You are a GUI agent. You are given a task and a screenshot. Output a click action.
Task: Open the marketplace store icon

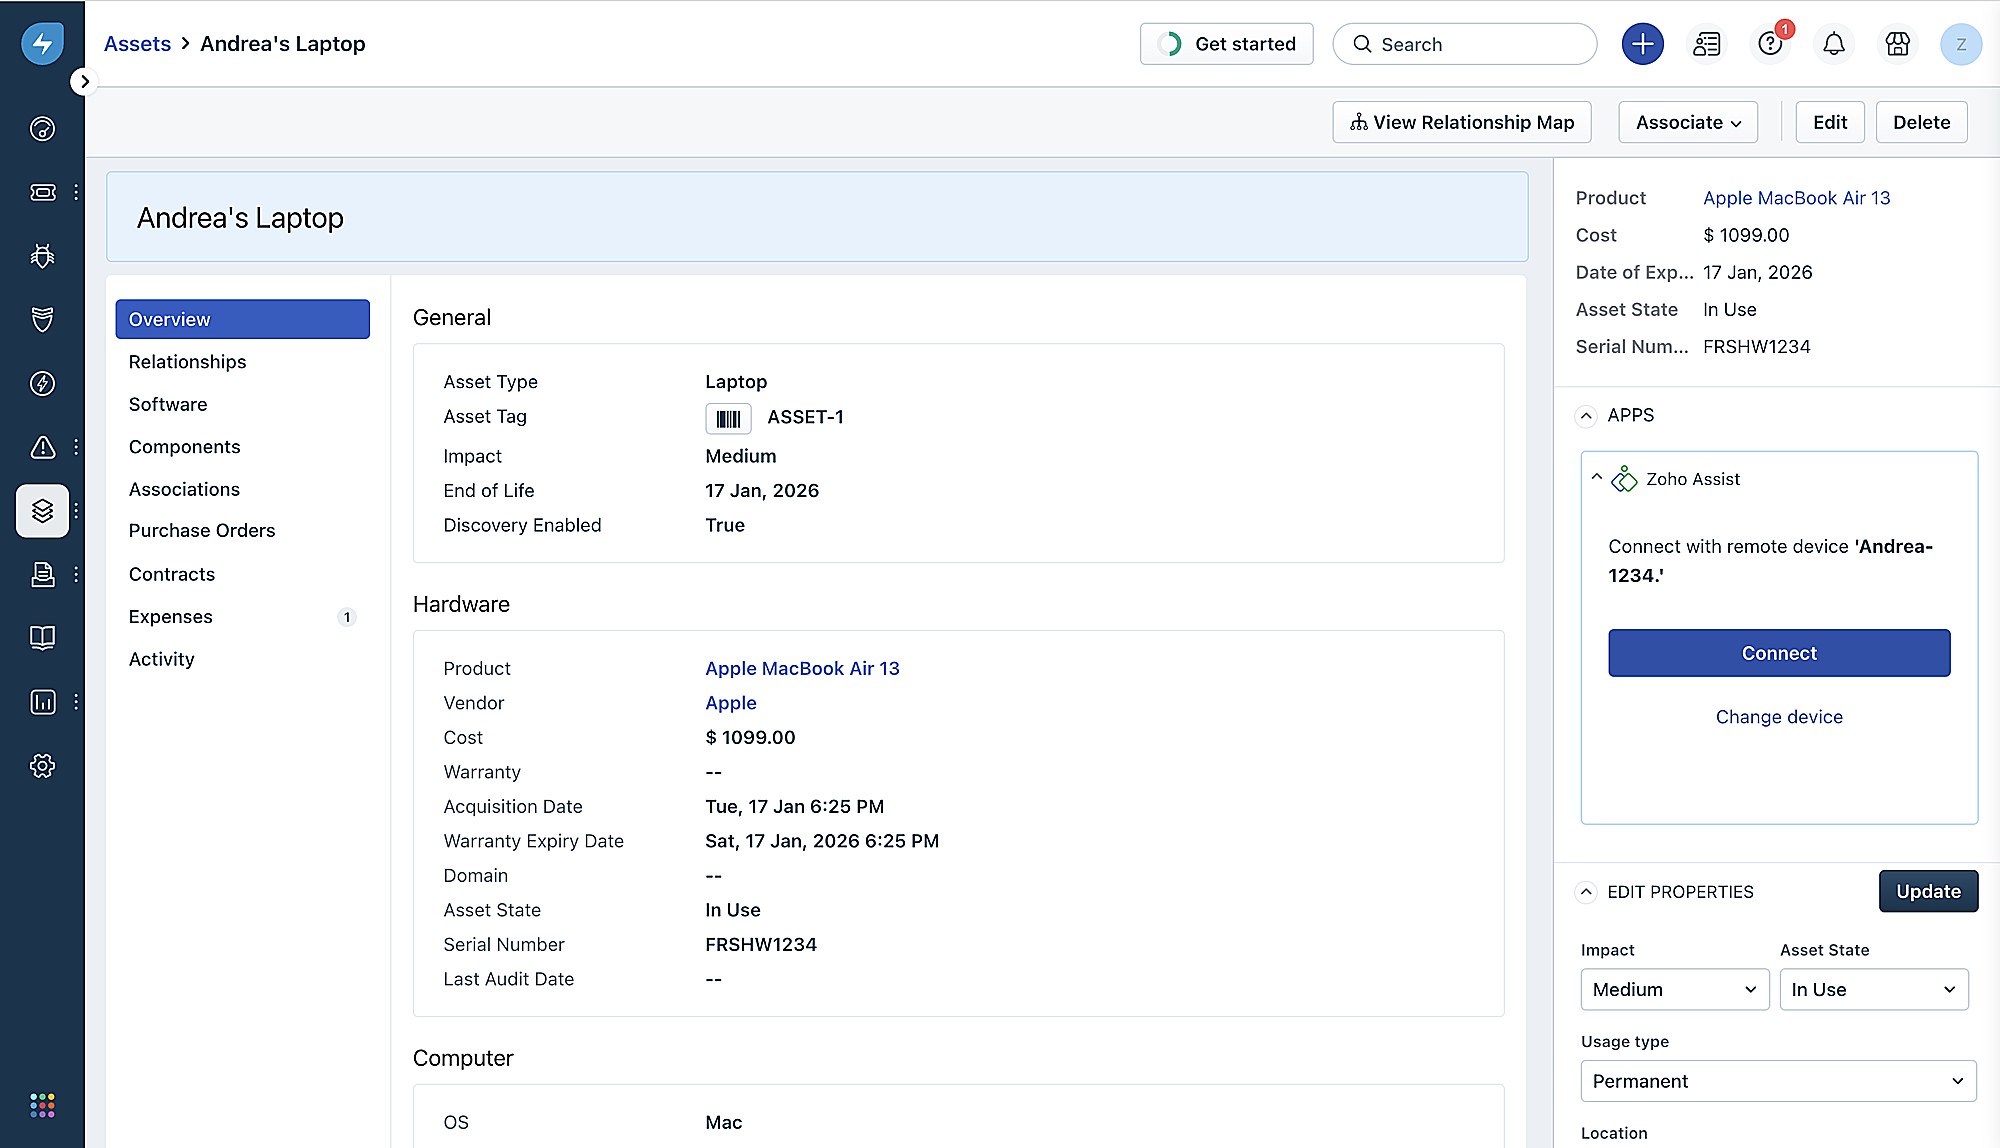click(x=1897, y=44)
